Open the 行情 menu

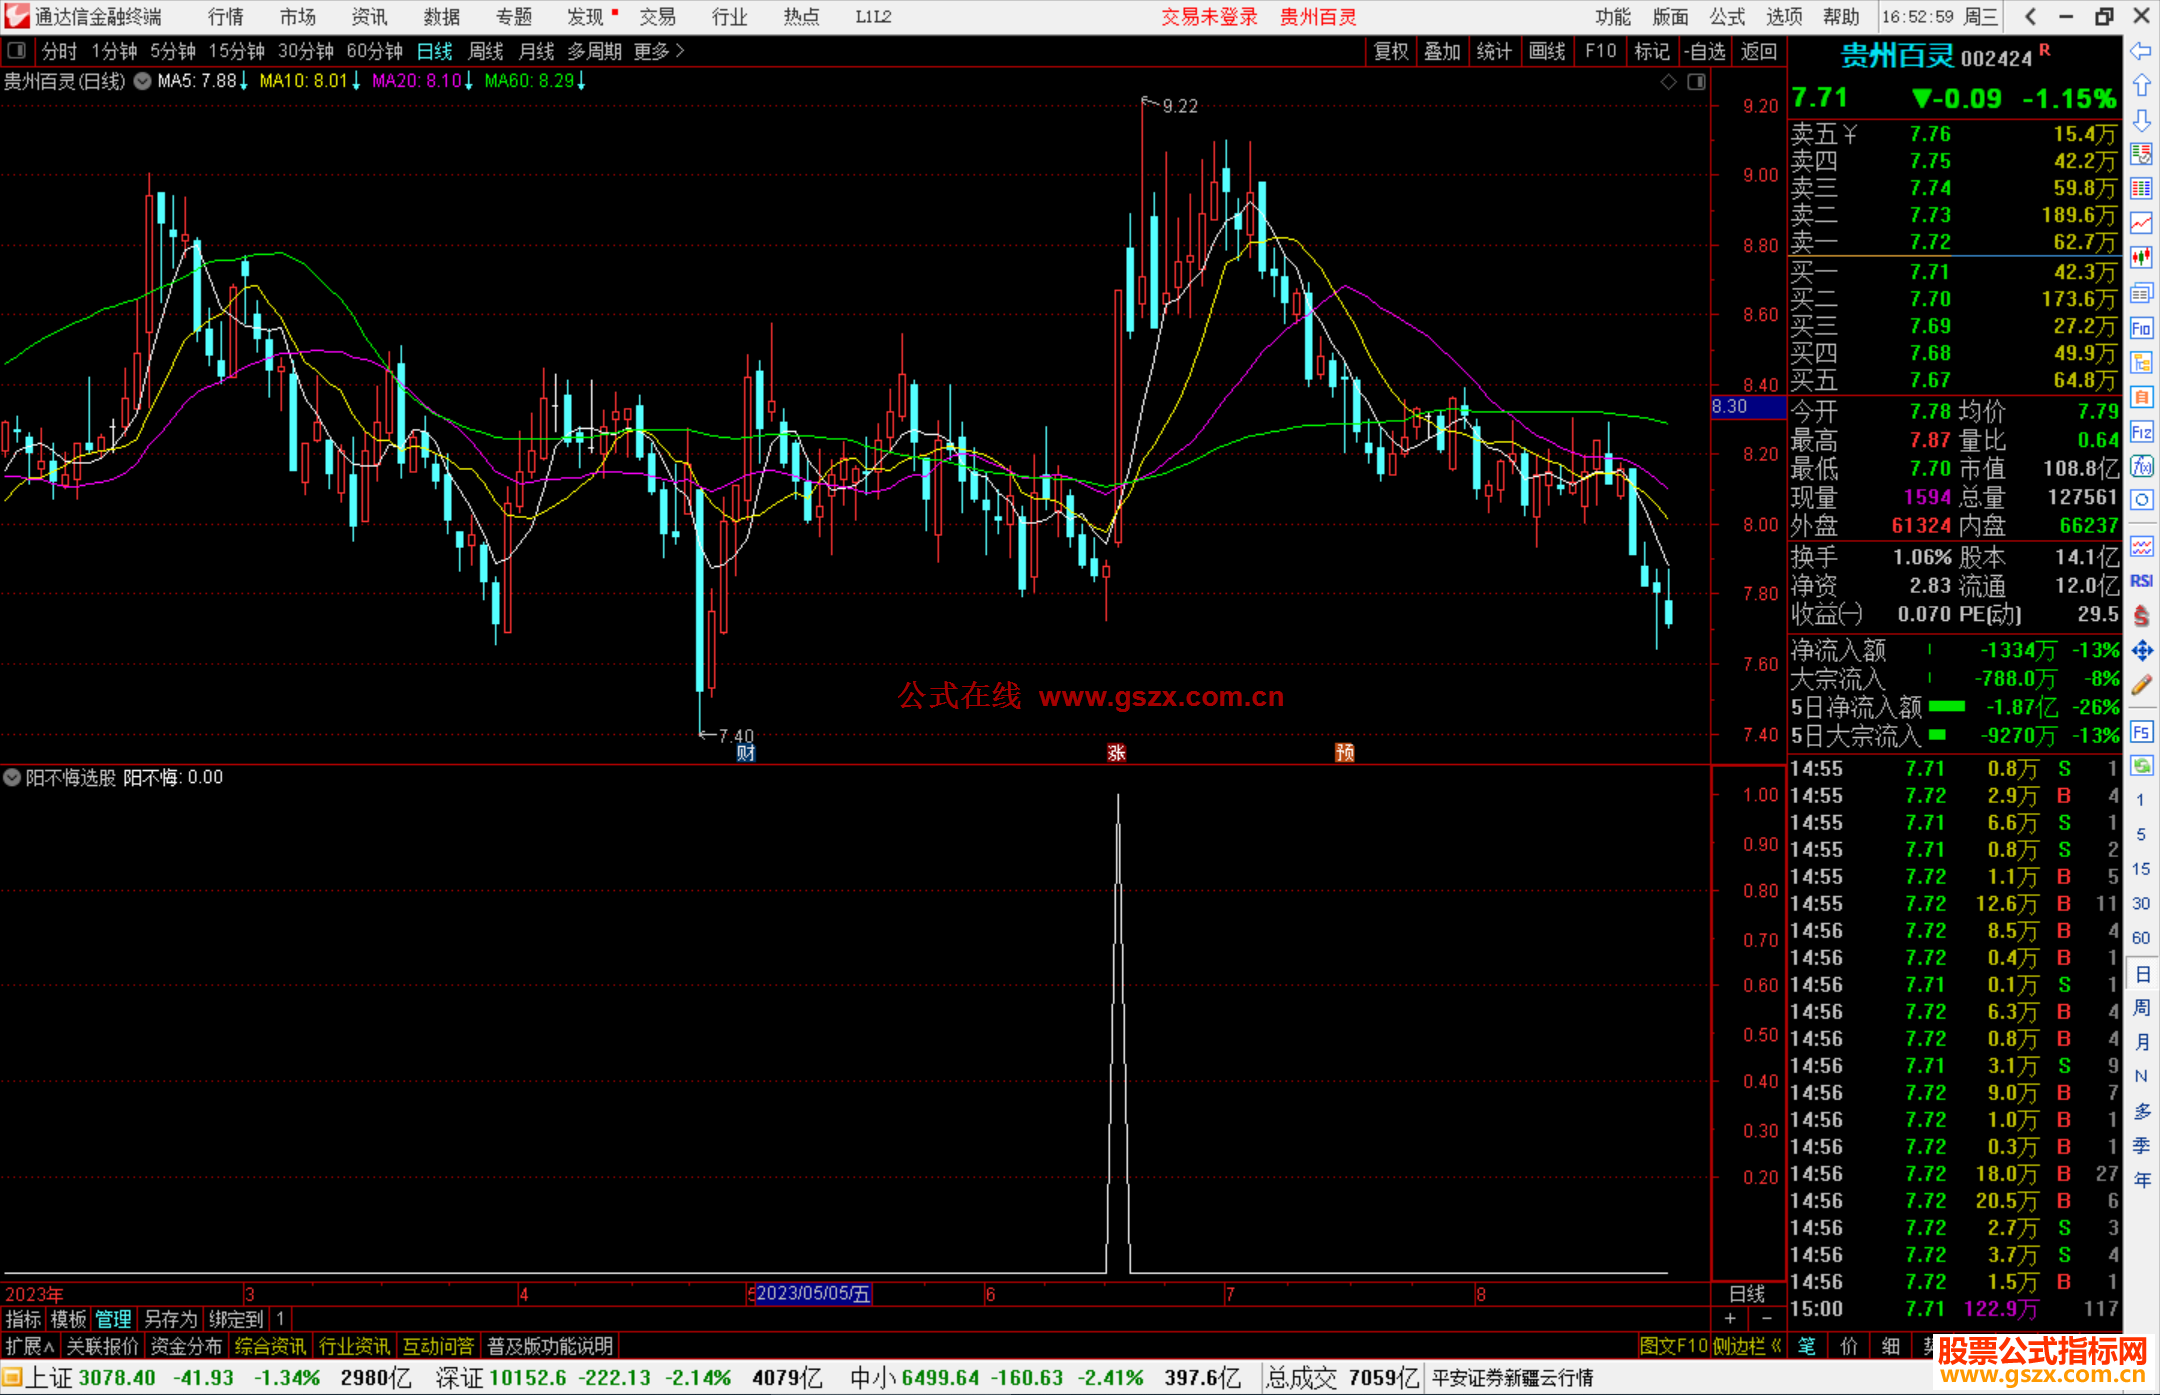click(x=225, y=17)
